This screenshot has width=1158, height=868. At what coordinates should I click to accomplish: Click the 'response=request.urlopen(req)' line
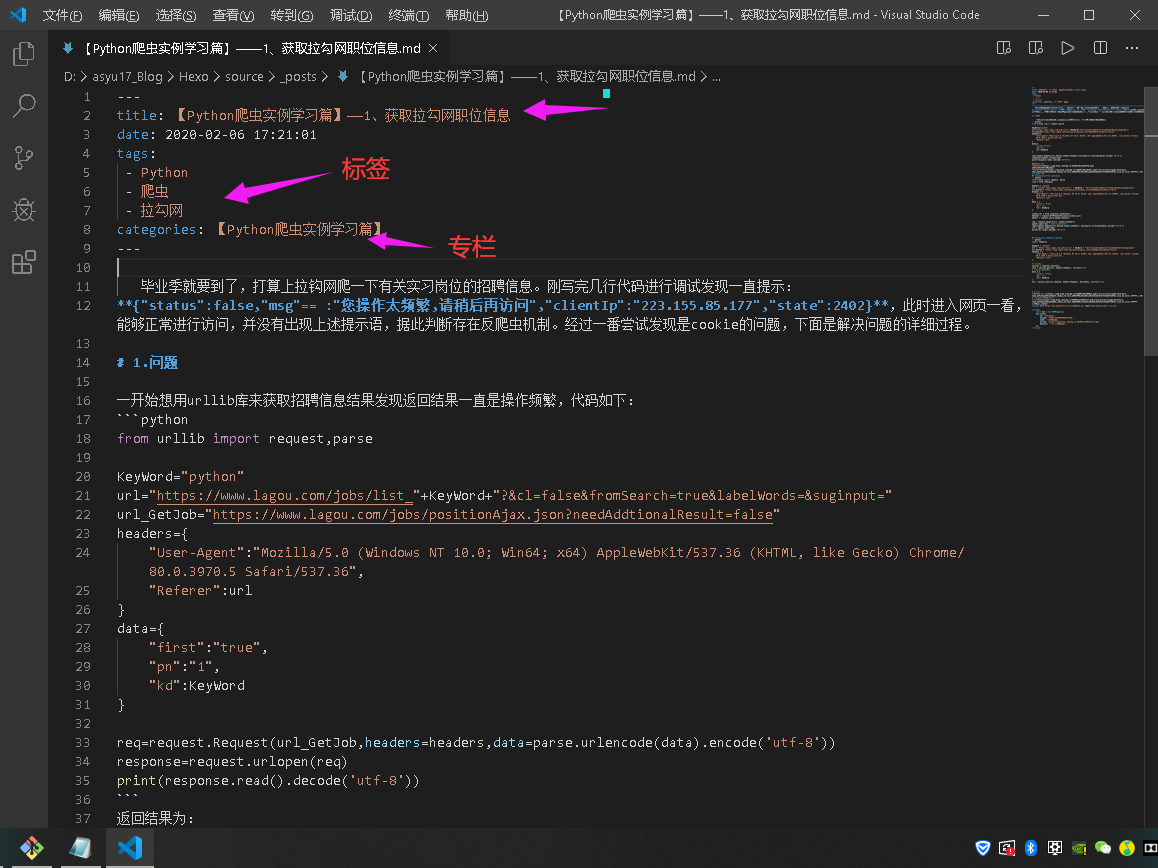[x=232, y=762]
